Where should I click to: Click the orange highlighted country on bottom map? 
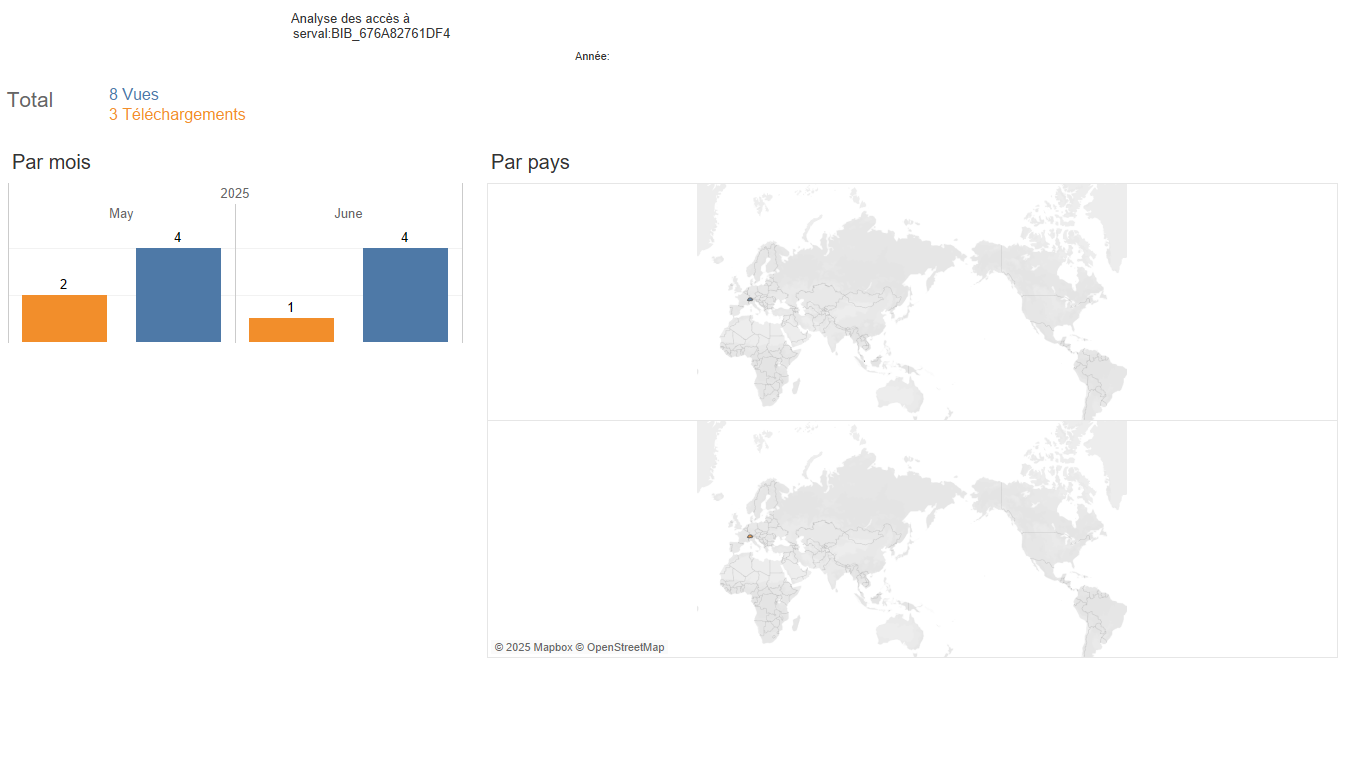coord(749,536)
